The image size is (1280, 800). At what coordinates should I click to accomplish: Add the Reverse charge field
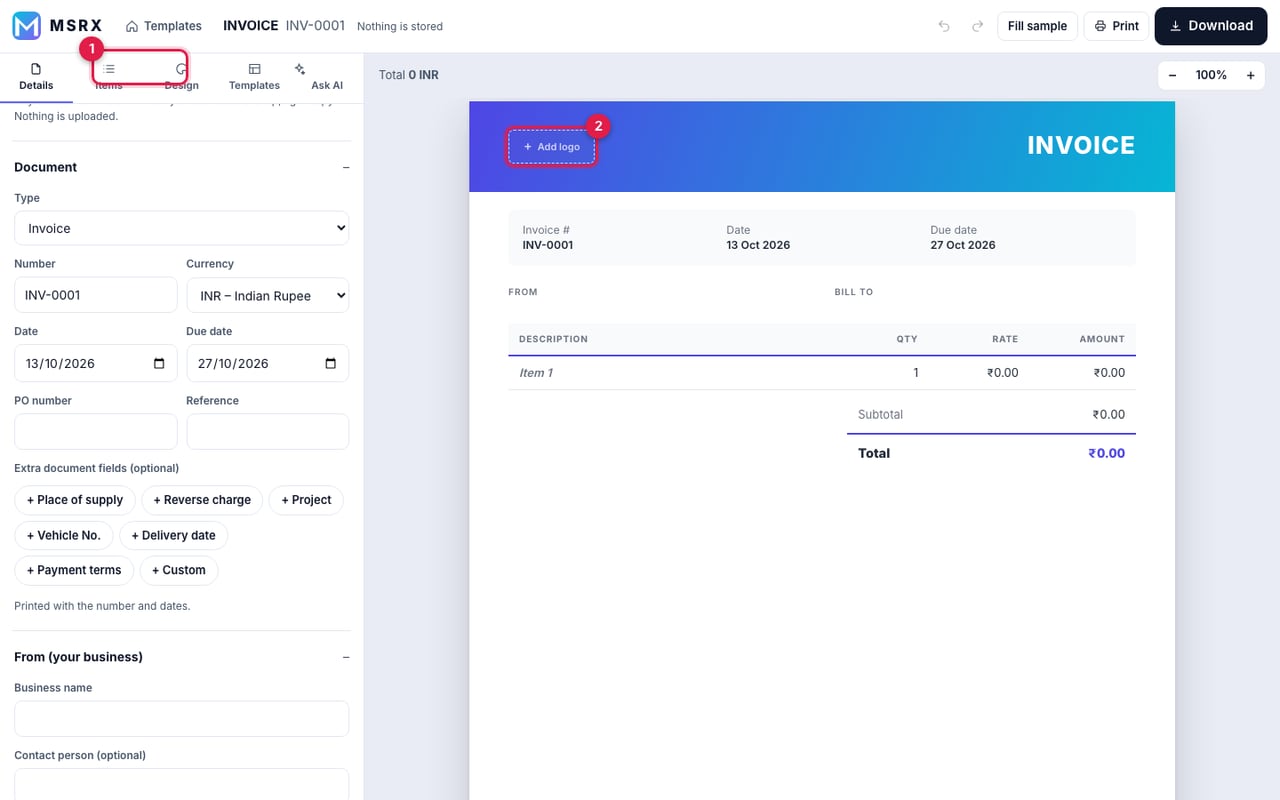(203, 500)
